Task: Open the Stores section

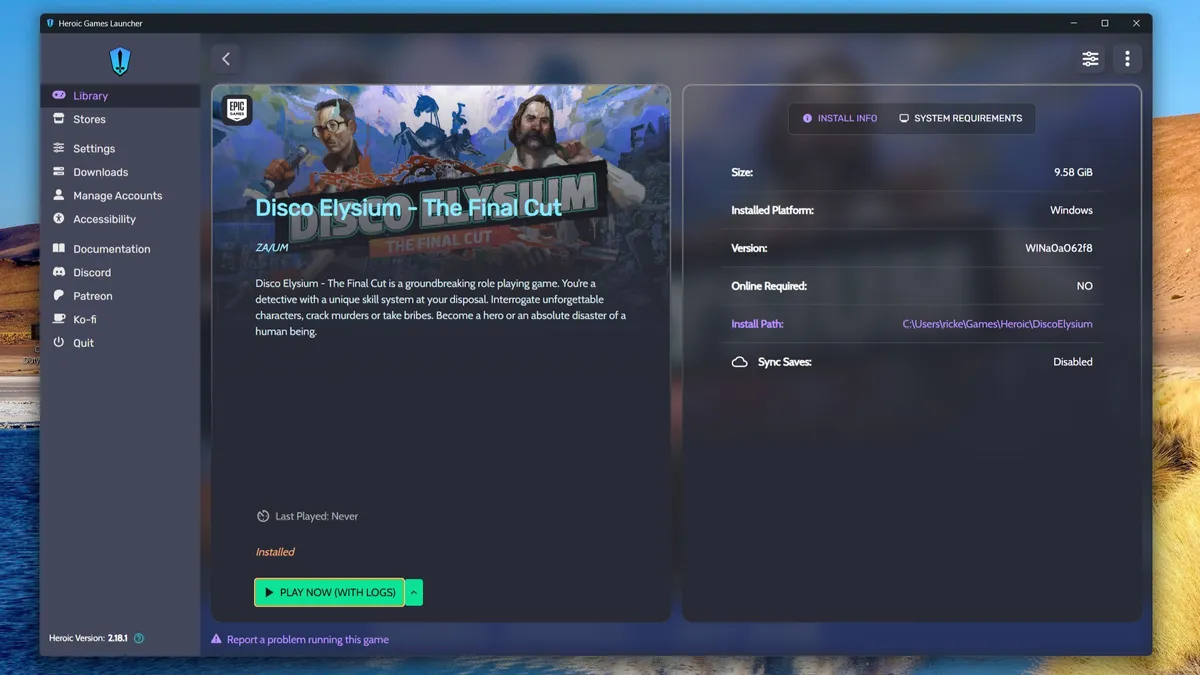Action: click(x=120, y=119)
